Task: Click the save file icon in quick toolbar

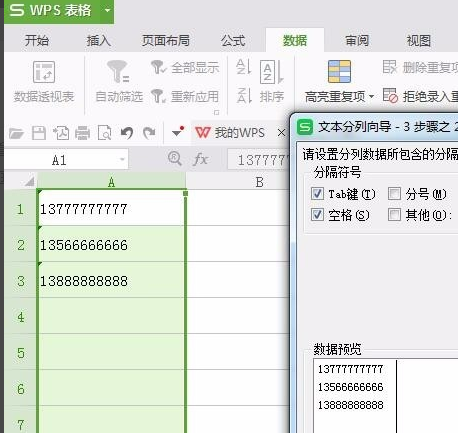Action: tap(39, 133)
